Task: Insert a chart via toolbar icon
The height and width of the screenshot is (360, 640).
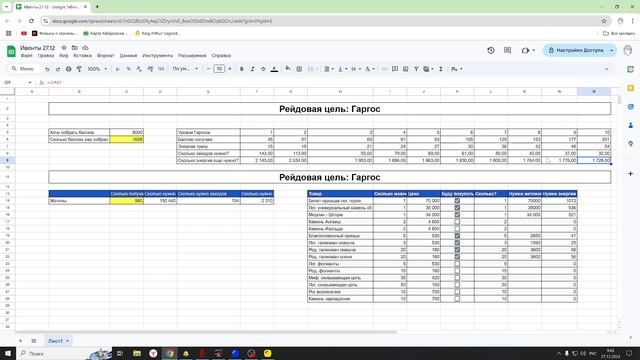Action: tap(405, 69)
